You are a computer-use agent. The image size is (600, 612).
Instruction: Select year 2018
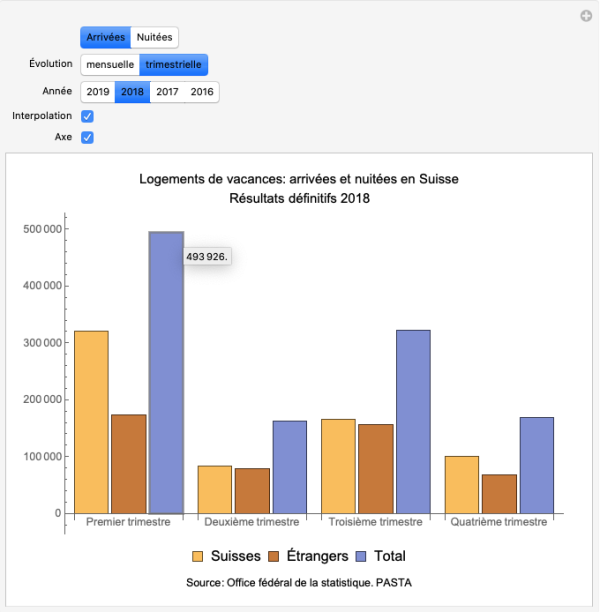tap(132, 91)
